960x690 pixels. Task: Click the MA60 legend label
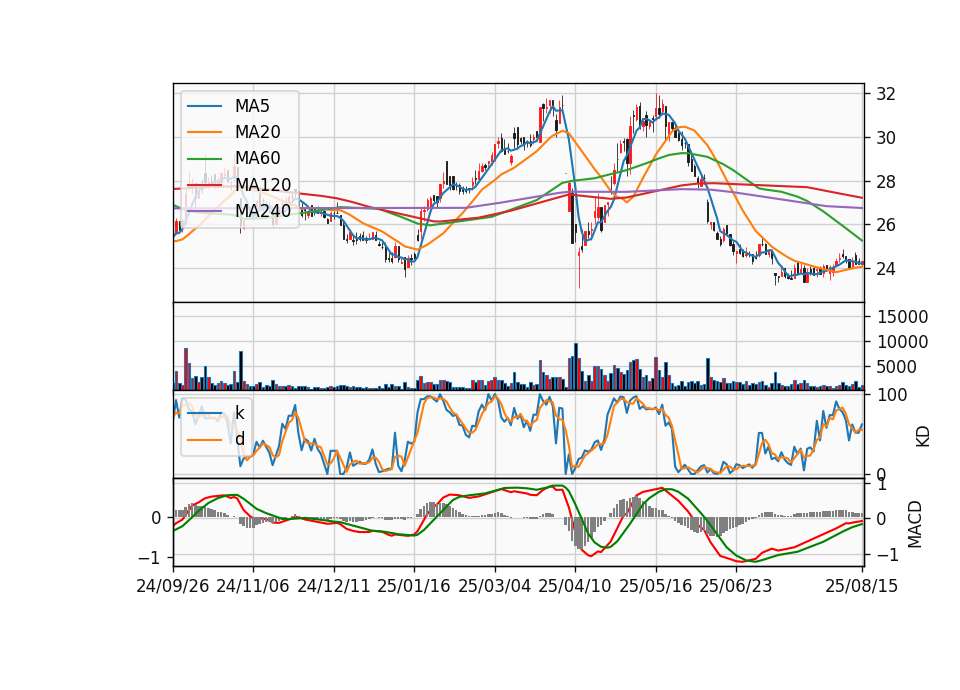tap(257, 158)
